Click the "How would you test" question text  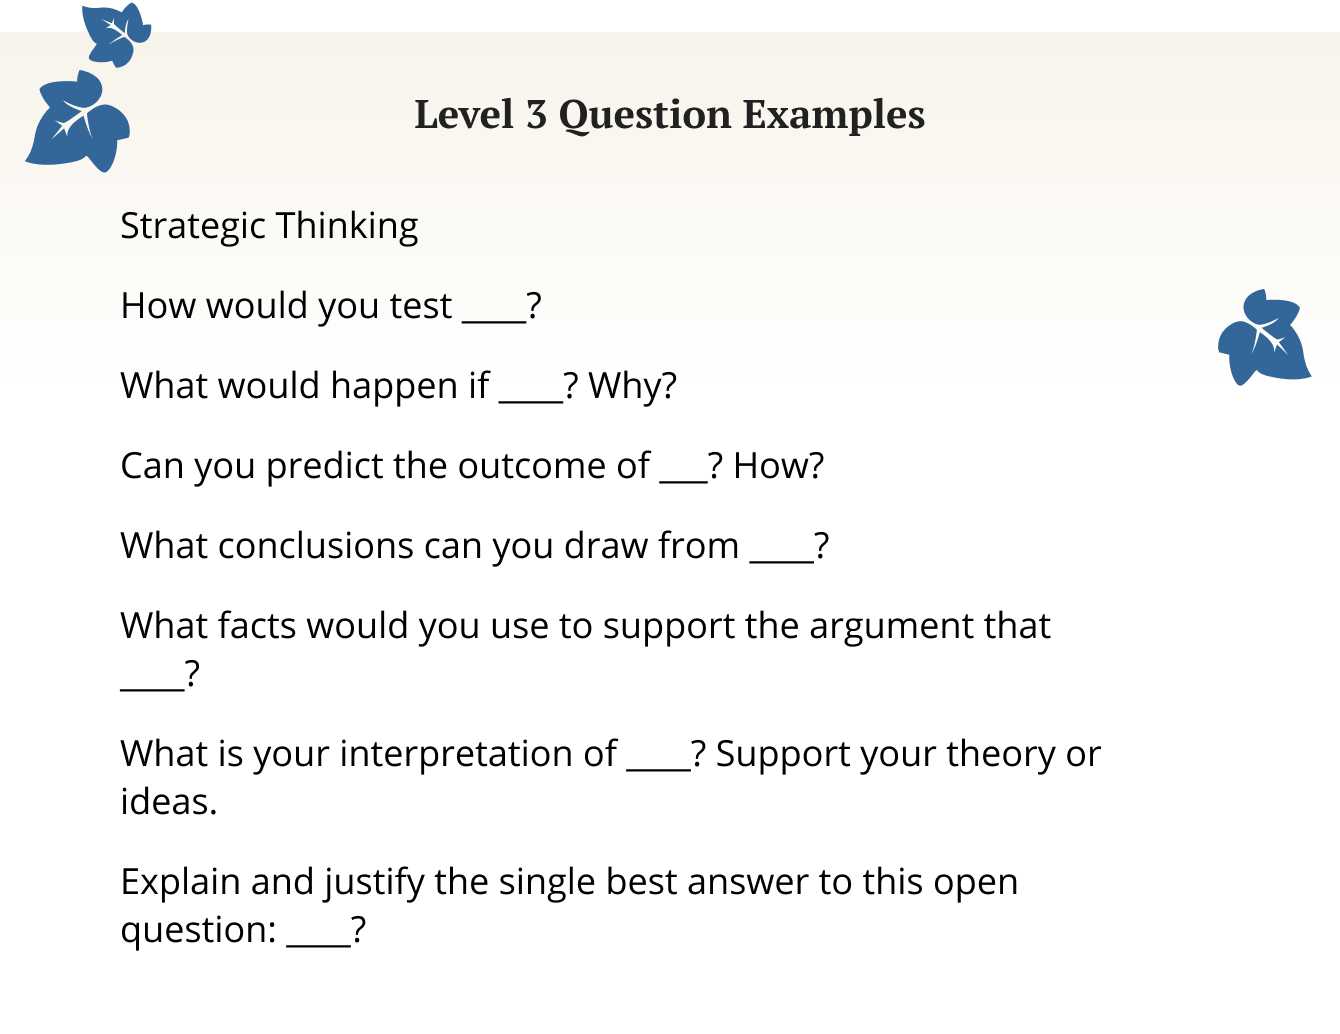286,306
